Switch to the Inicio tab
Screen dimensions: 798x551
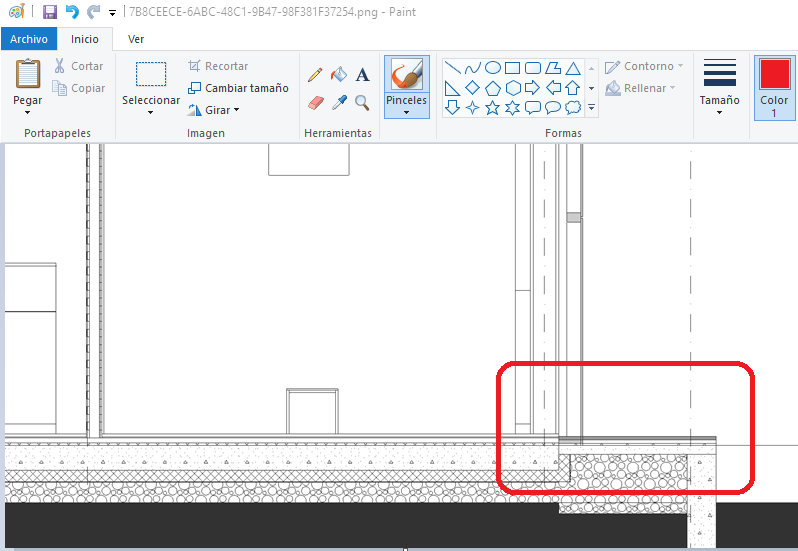pos(84,39)
